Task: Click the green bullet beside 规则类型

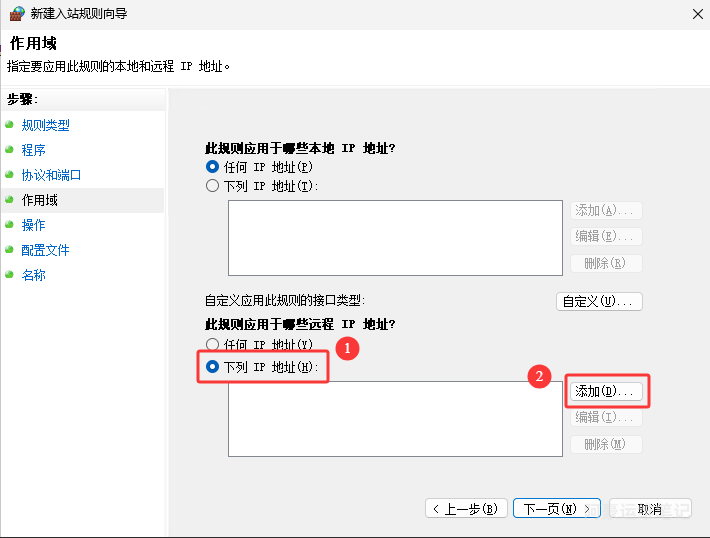Action: 10,125
